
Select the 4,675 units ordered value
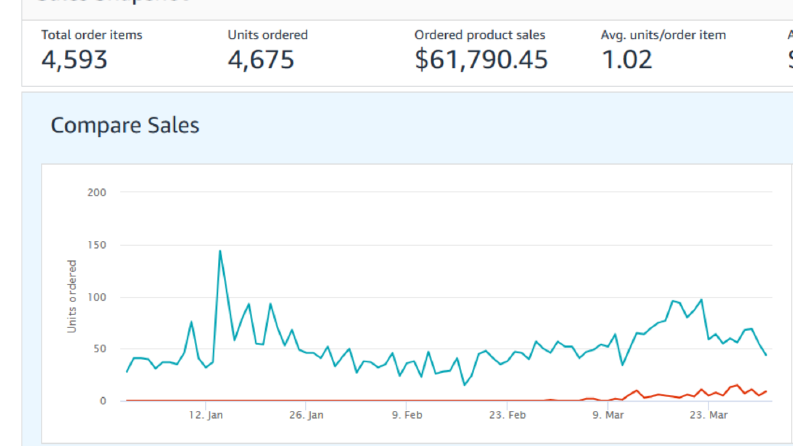pos(261,60)
